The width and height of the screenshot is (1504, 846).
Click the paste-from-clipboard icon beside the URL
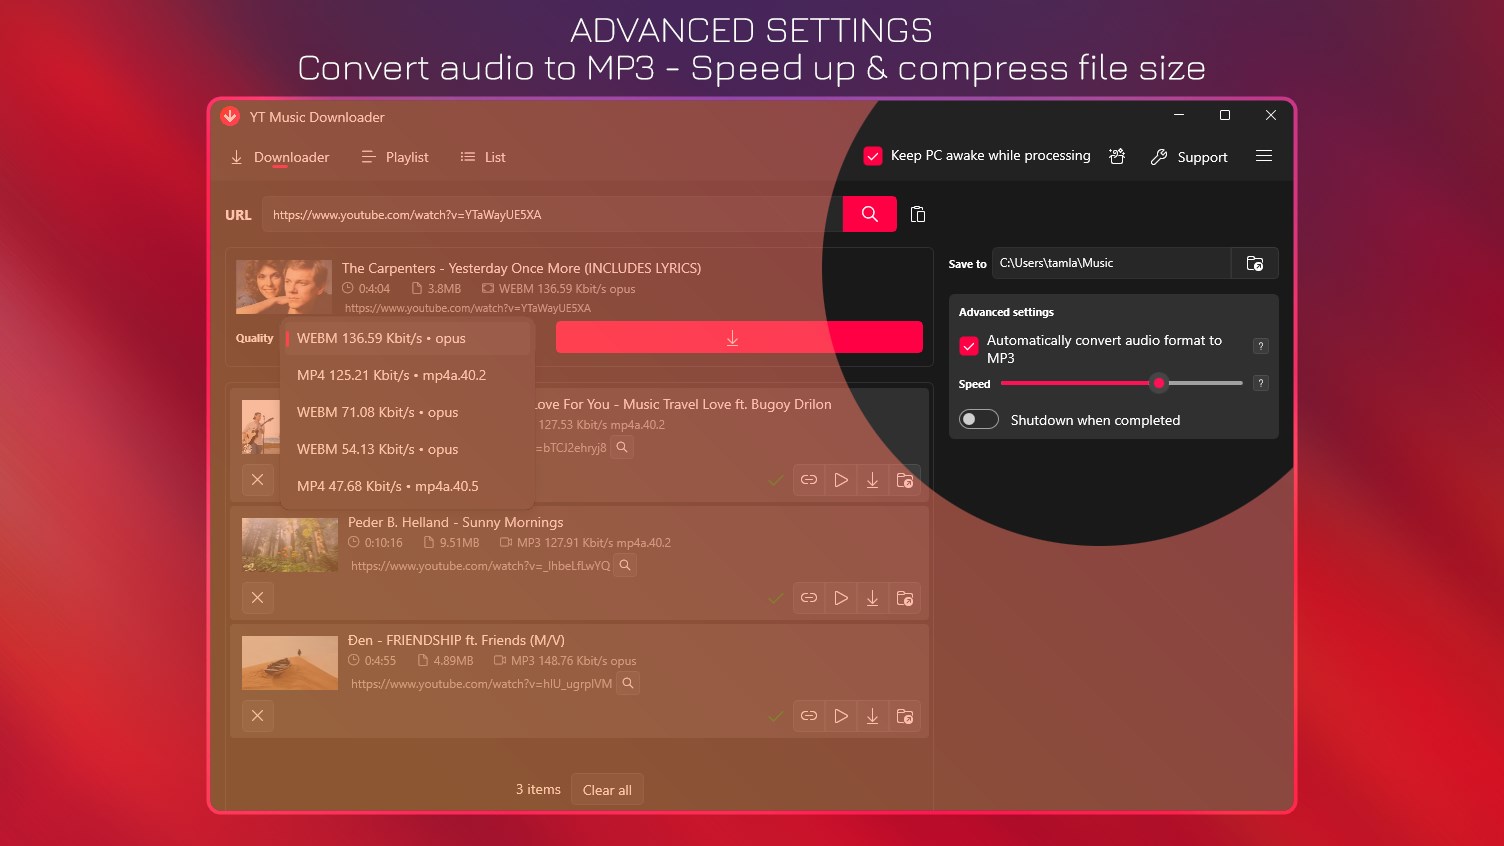[x=917, y=213]
